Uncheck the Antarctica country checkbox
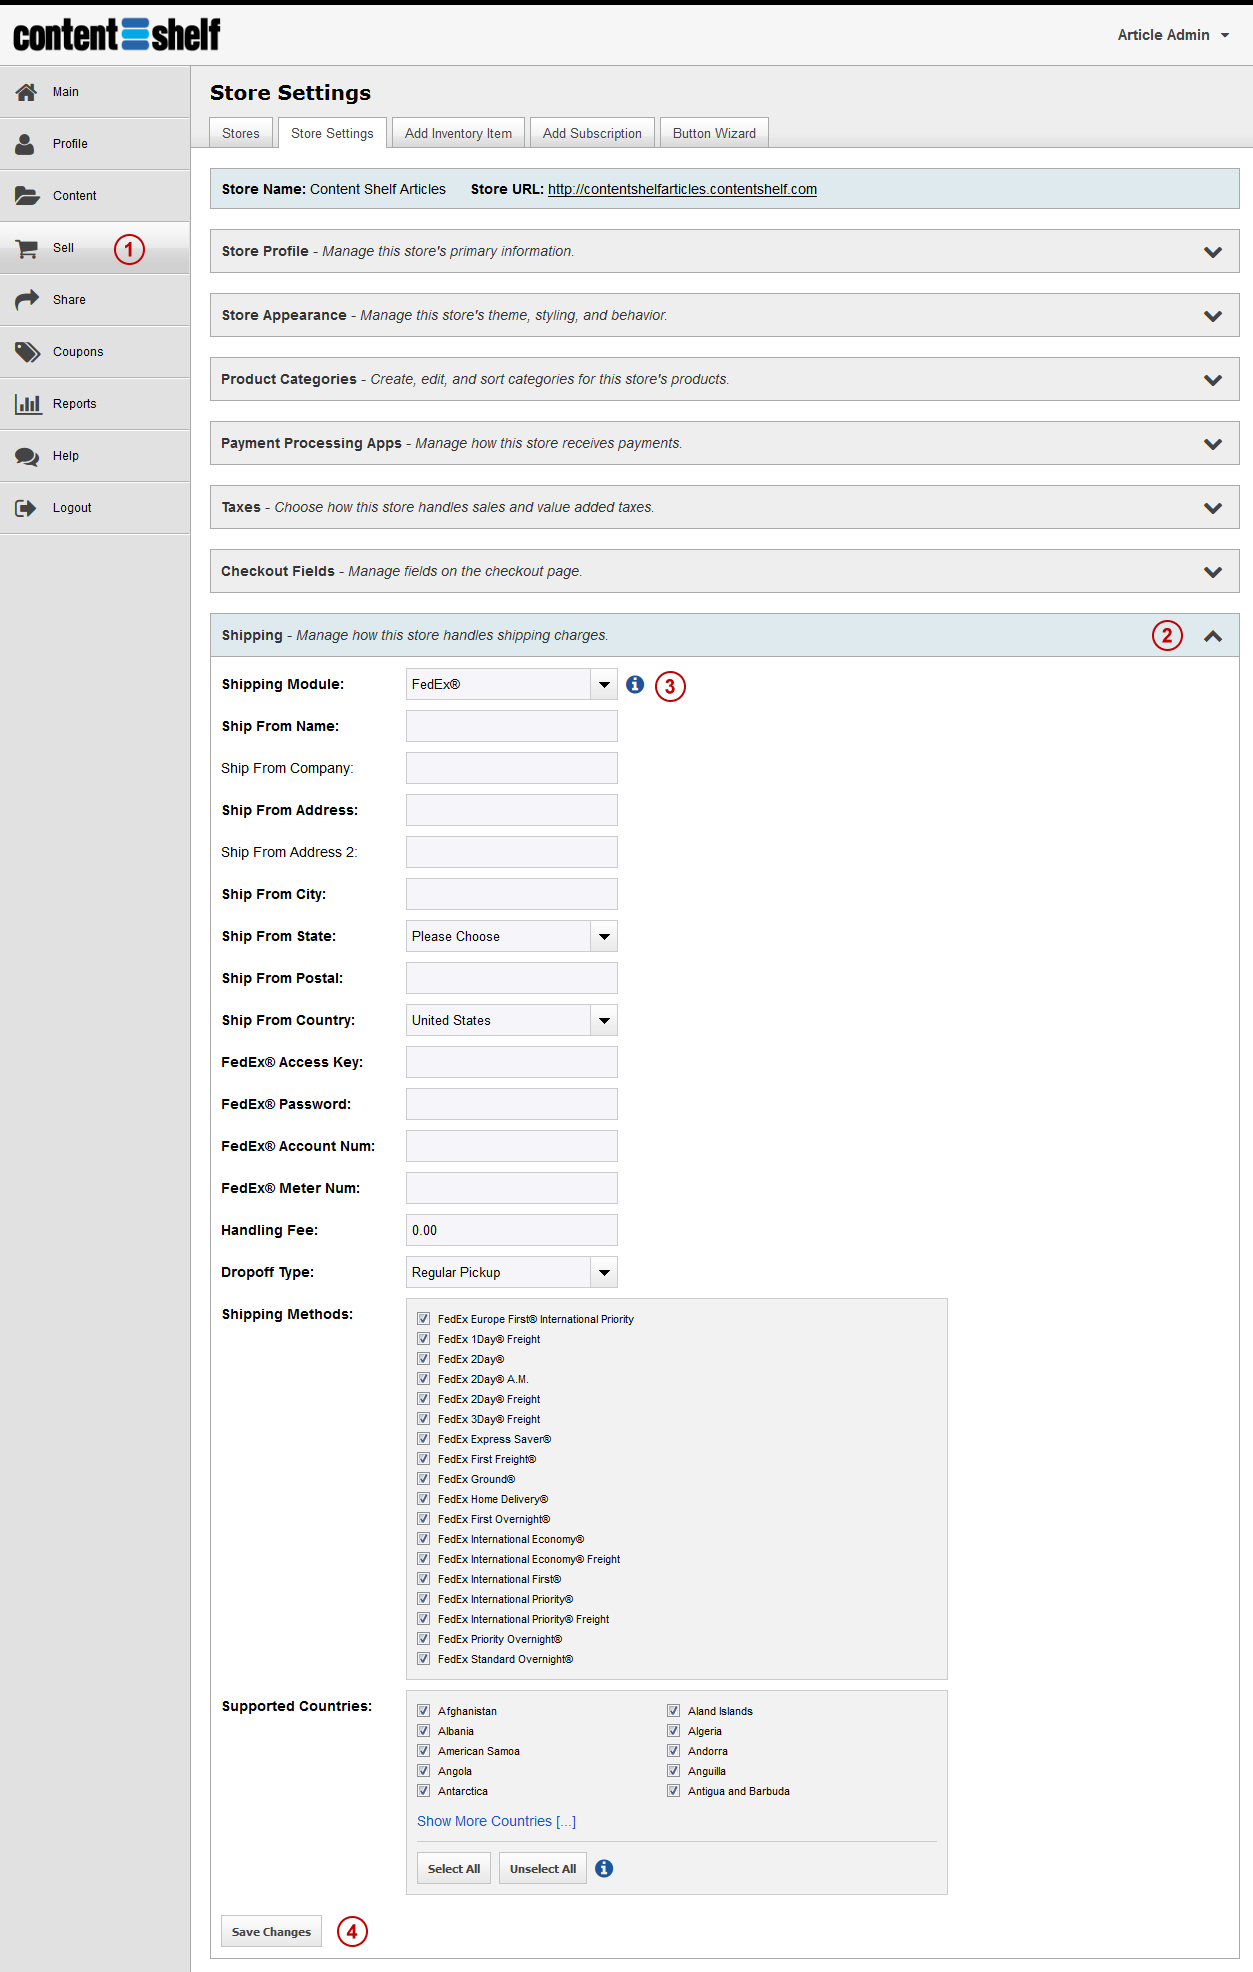The height and width of the screenshot is (1972, 1253). pyautogui.click(x=424, y=1791)
